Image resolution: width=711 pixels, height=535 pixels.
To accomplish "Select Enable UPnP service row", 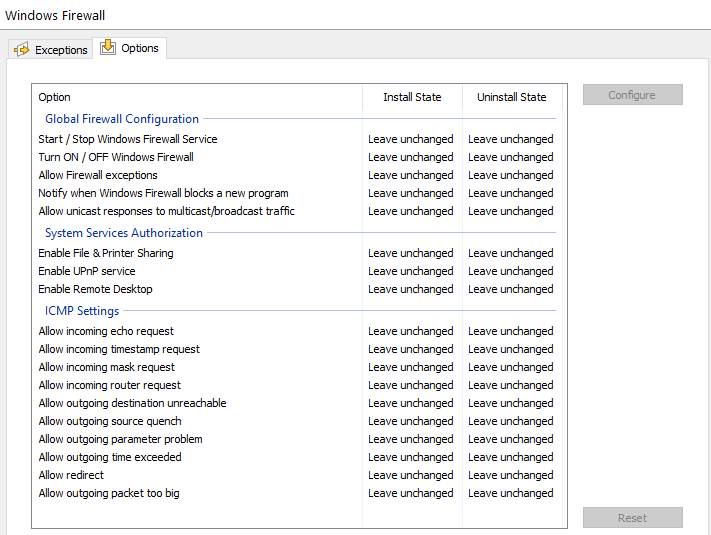I will coord(297,271).
